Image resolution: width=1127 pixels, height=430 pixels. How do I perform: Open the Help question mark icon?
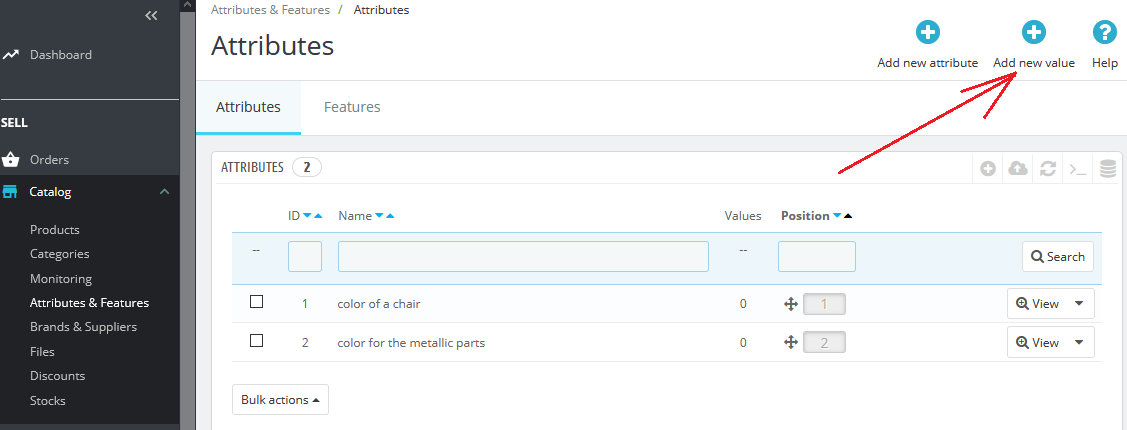click(1104, 32)
